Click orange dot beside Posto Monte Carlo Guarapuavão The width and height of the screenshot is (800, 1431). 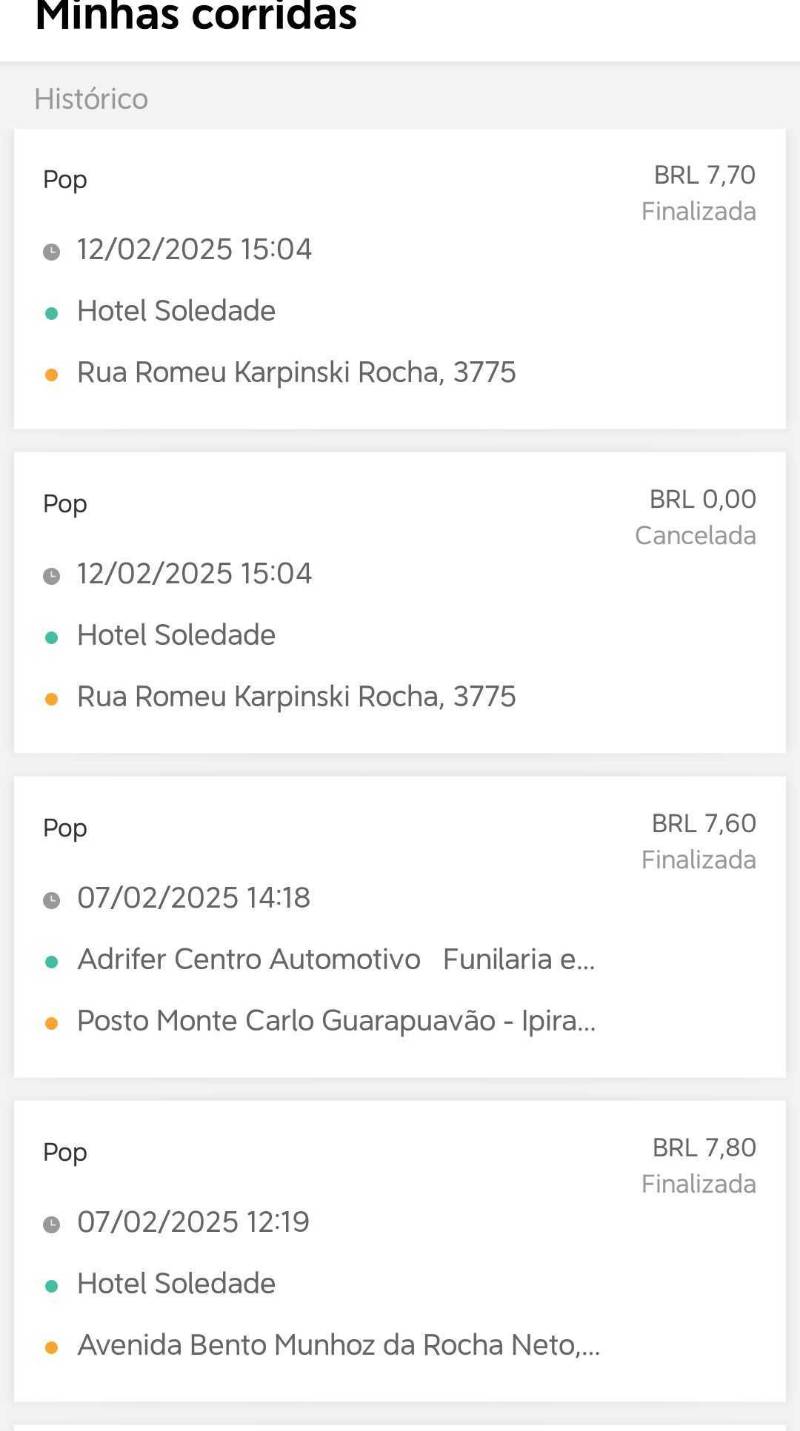[x=52, y=1023]
